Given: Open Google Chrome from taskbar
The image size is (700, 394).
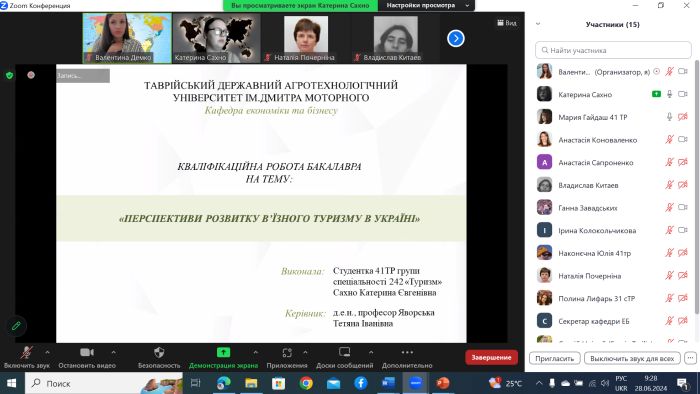Looking at the screenshot, I should coord(306,383).
